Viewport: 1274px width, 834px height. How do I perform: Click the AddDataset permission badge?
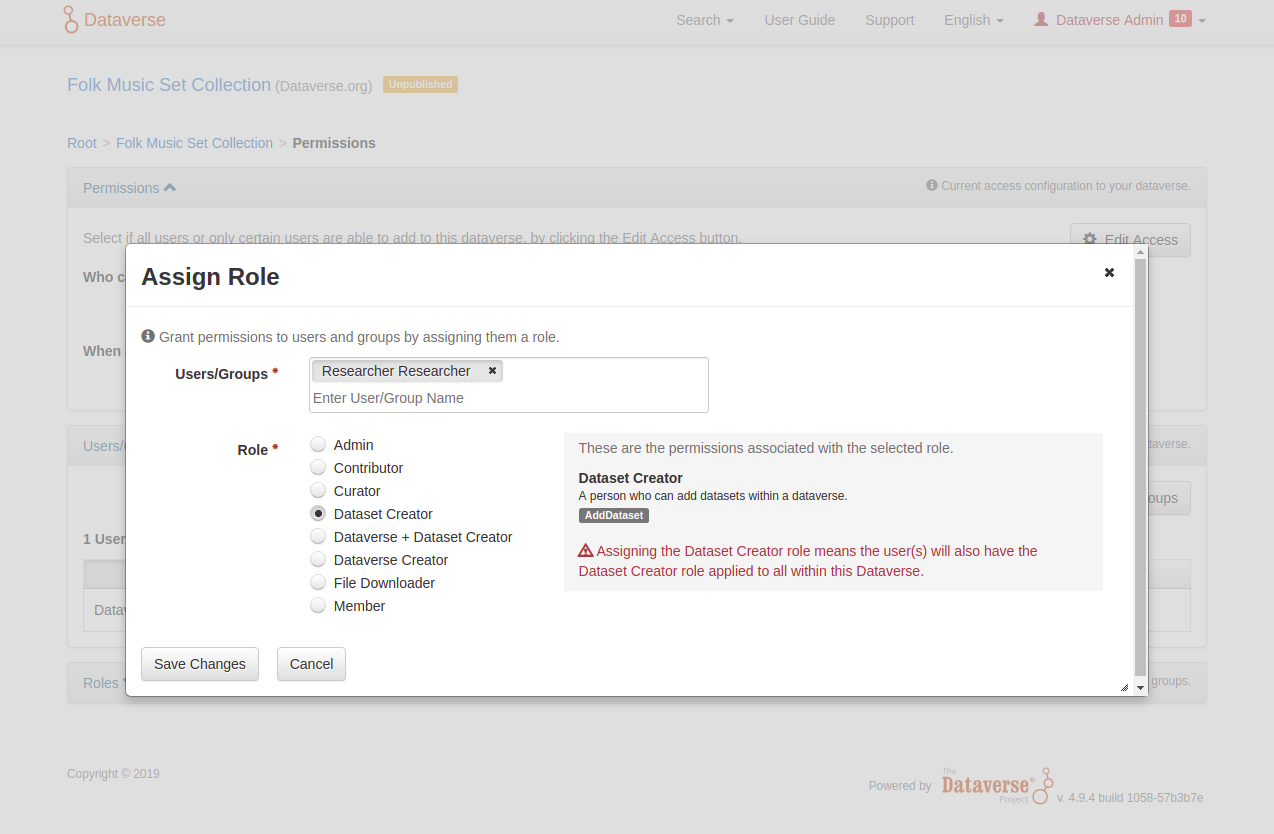614,516
